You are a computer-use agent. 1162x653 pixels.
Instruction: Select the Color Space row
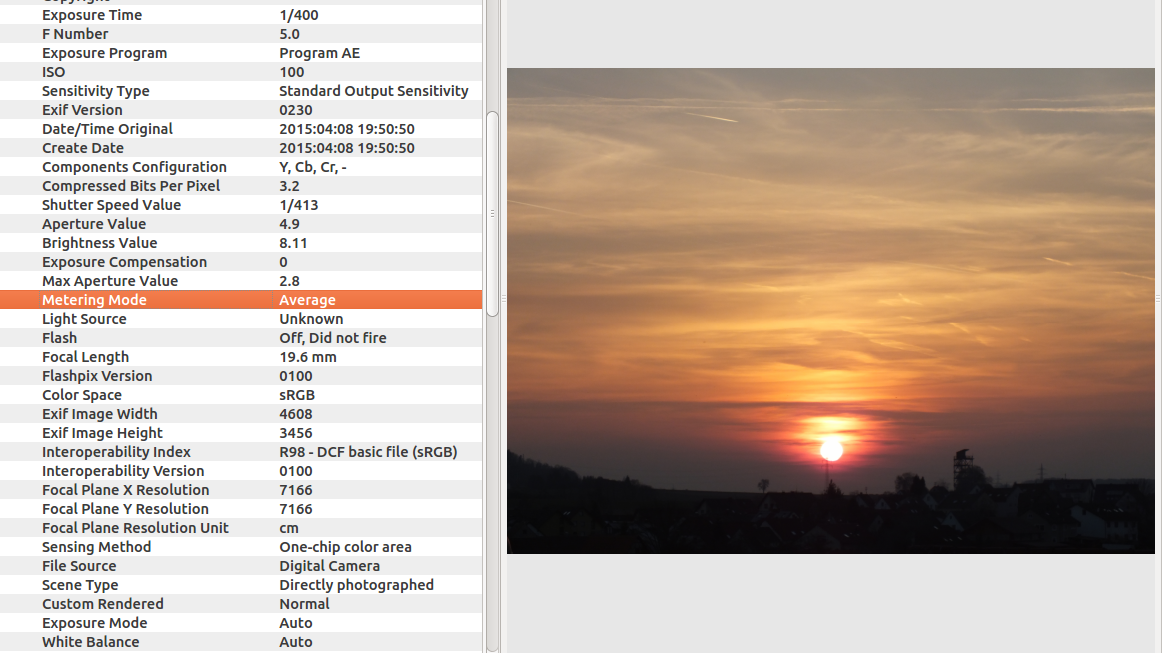click(241, 395)
